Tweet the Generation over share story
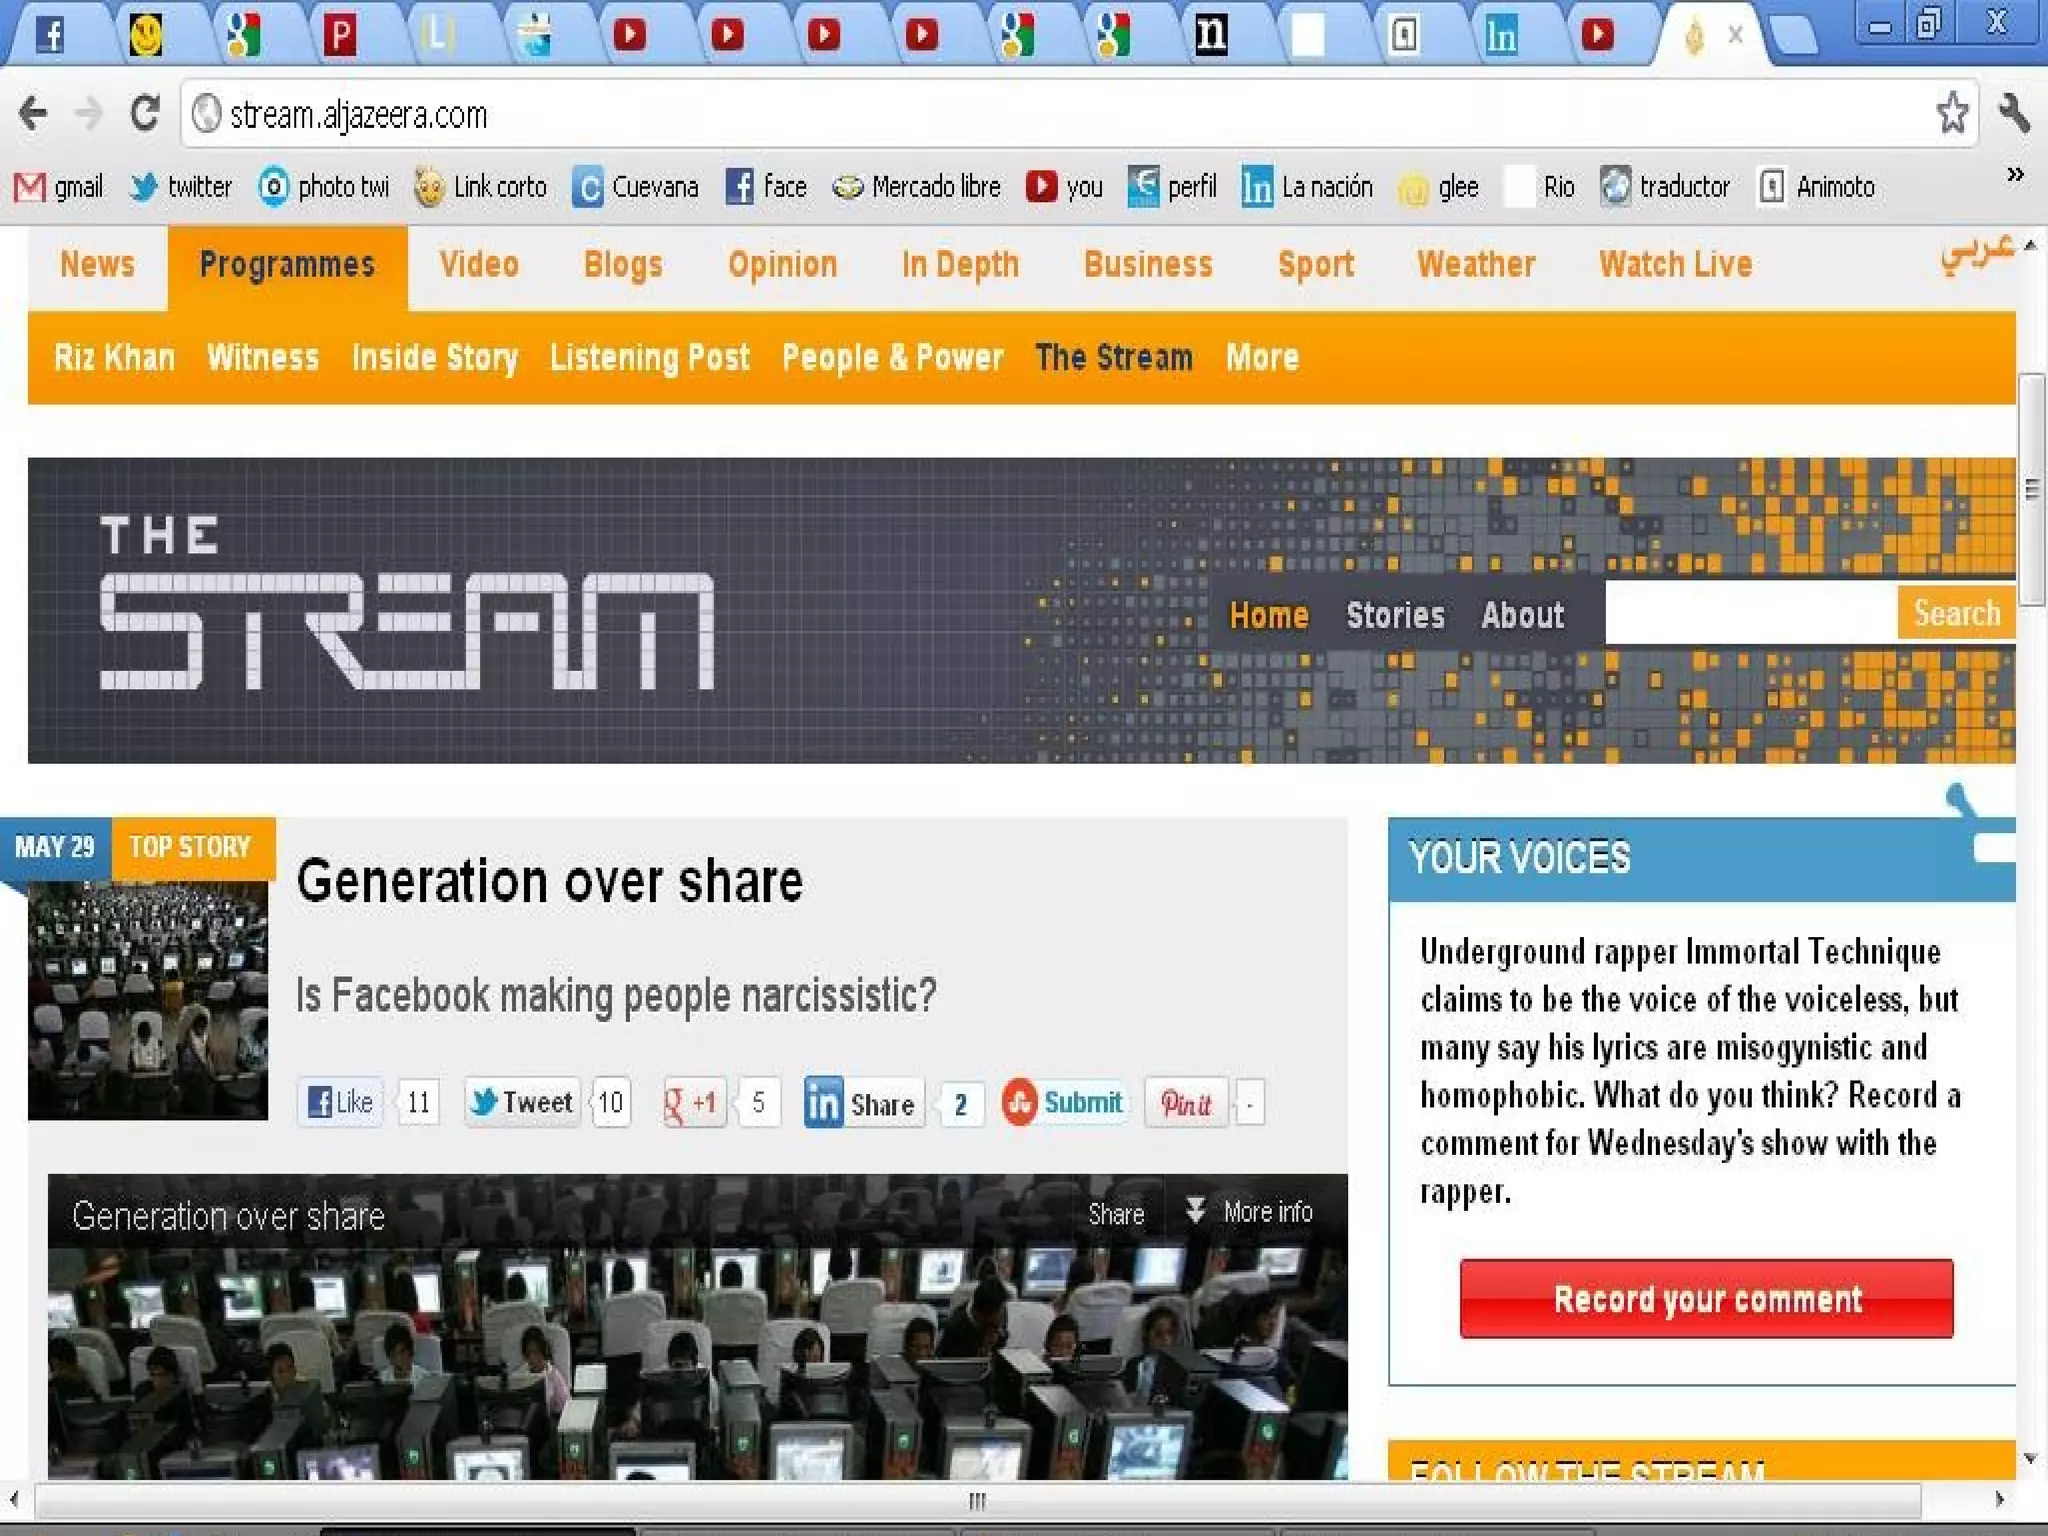Screen dimensions: 2048x1536 pyautogui.click(x=522, y=1103)
